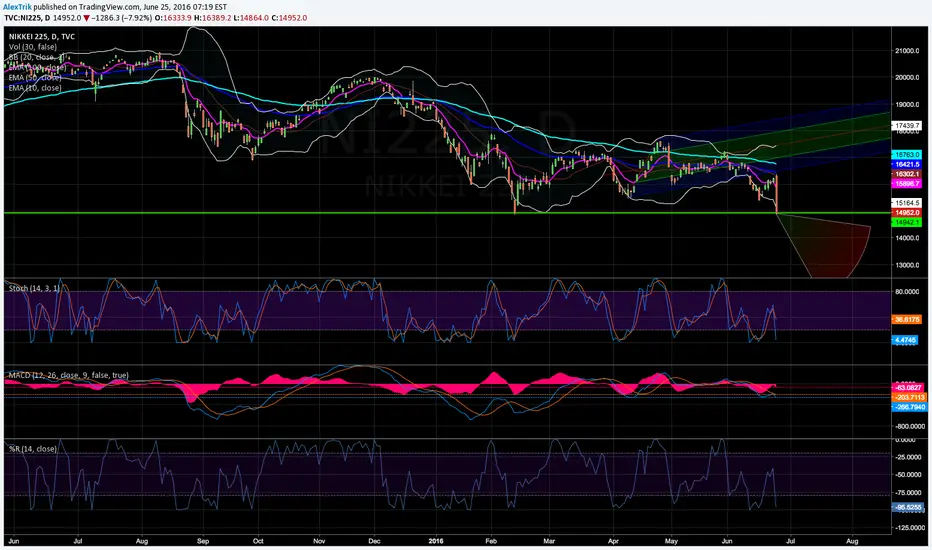This screenshot has width=932, height=550.
Task: Click the Dec label on time axis
Action: [374, 541]
